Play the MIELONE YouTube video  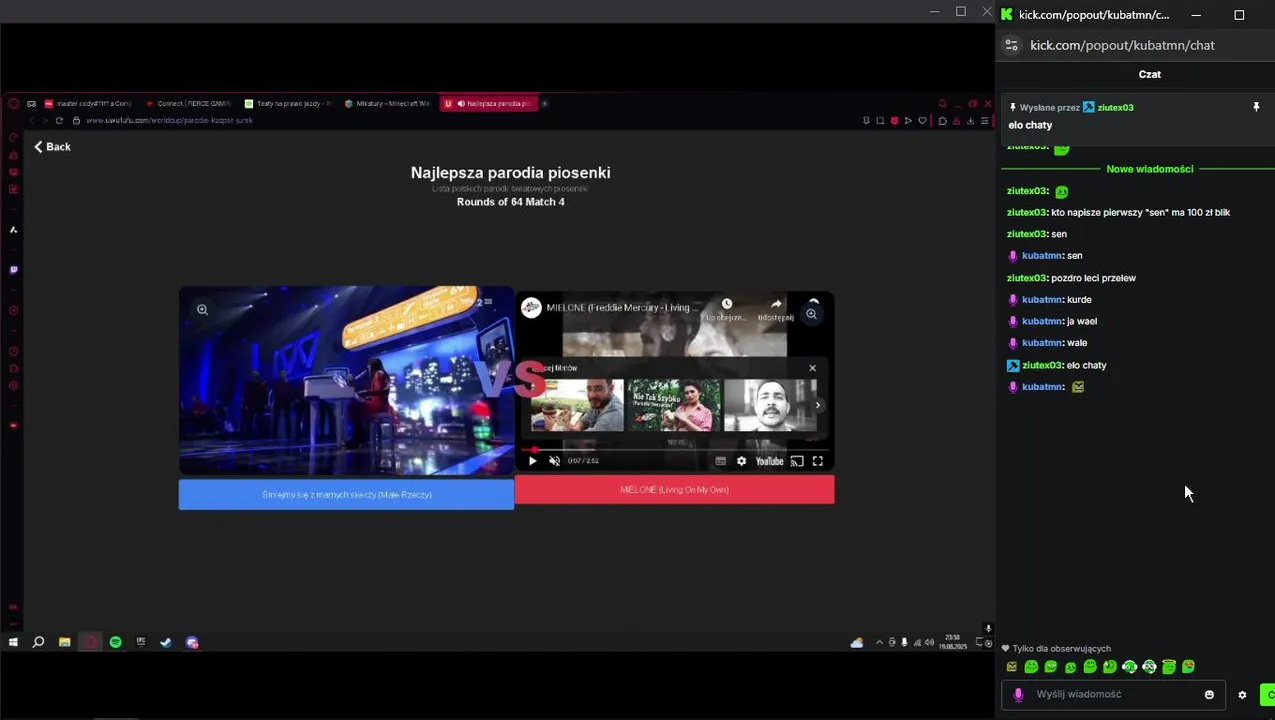[532, 461]
